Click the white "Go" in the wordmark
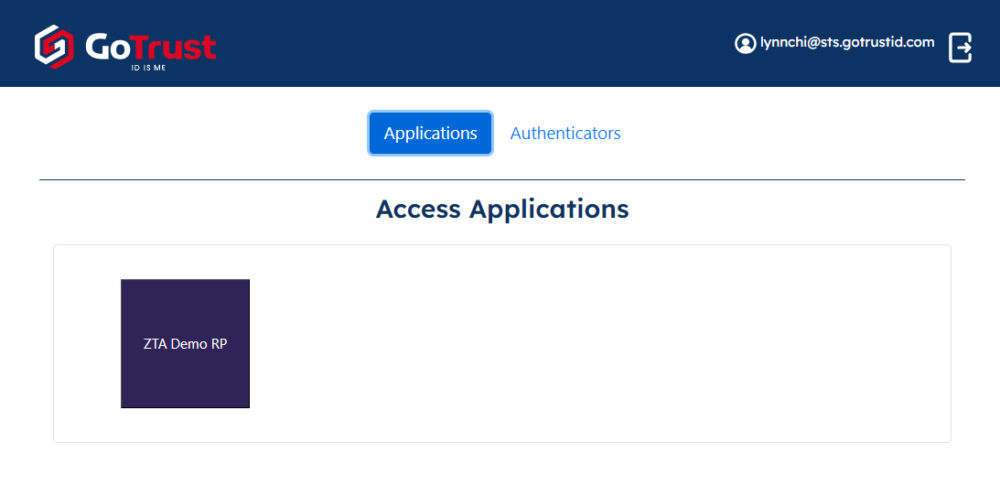Screen dimensions: 1000x486 click(105, 46)
